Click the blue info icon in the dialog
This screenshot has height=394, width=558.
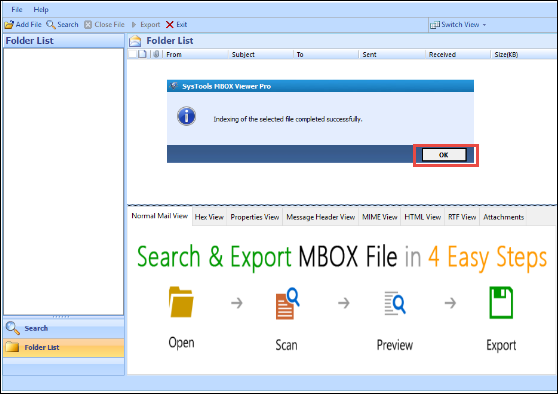pos(186,116)
